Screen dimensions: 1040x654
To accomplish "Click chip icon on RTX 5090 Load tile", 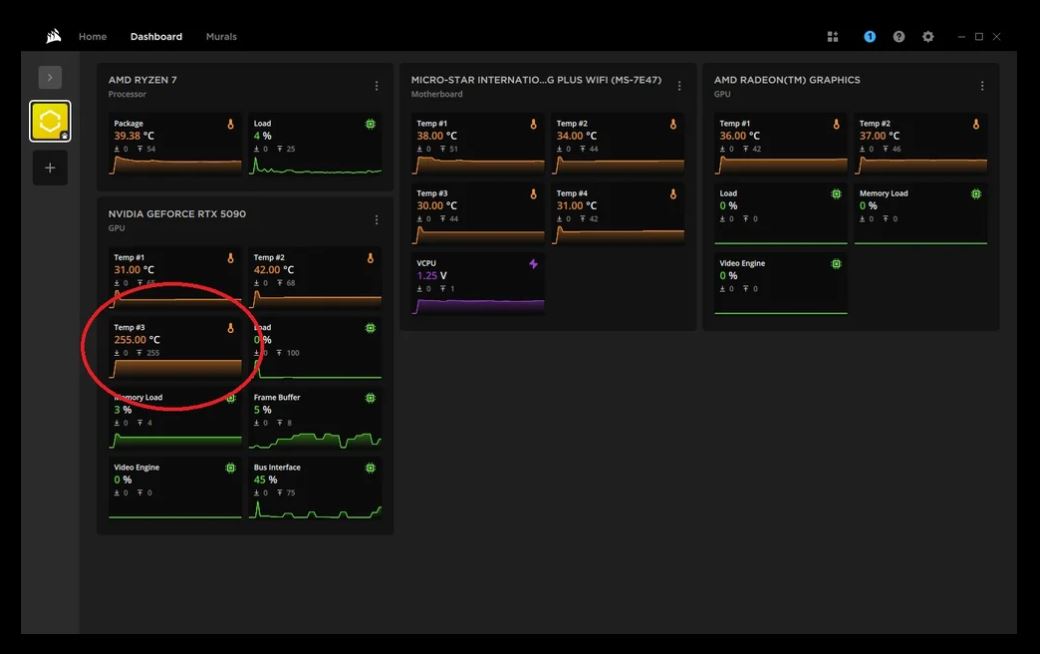I will (370, 328).
